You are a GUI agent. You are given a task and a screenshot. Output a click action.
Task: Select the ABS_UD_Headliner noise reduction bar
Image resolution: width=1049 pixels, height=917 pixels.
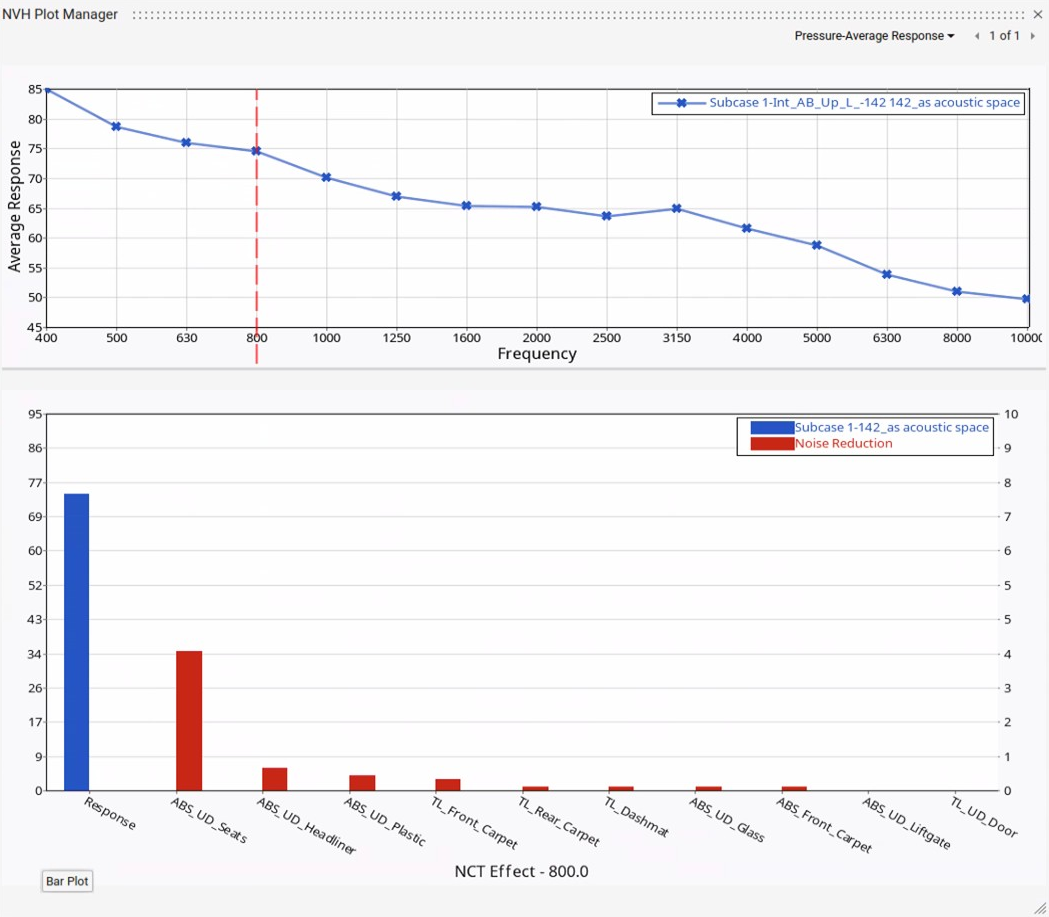tap(275, 779)
